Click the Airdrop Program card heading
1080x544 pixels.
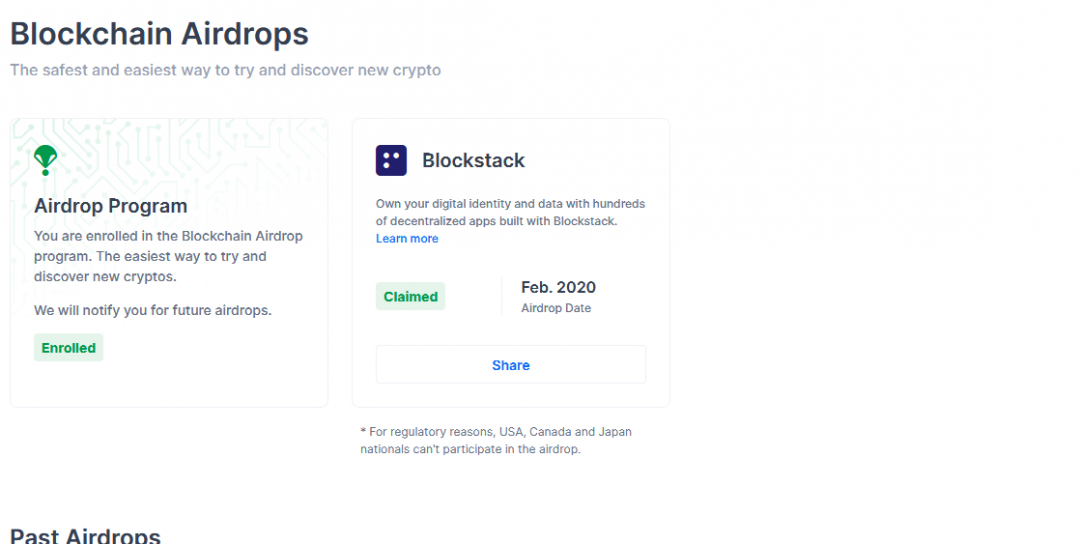[x=110, y=206]
